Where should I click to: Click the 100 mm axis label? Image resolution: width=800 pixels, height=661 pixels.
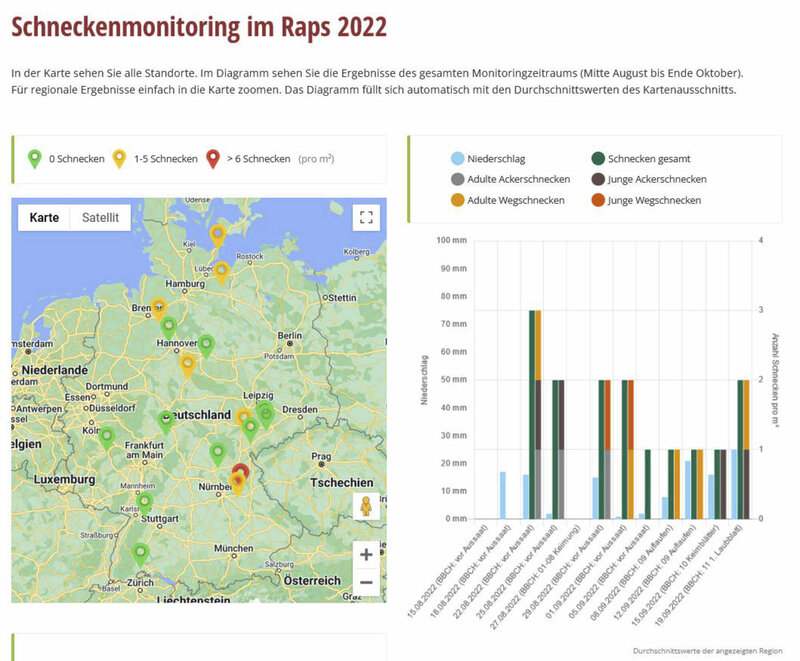click(452, 240)
